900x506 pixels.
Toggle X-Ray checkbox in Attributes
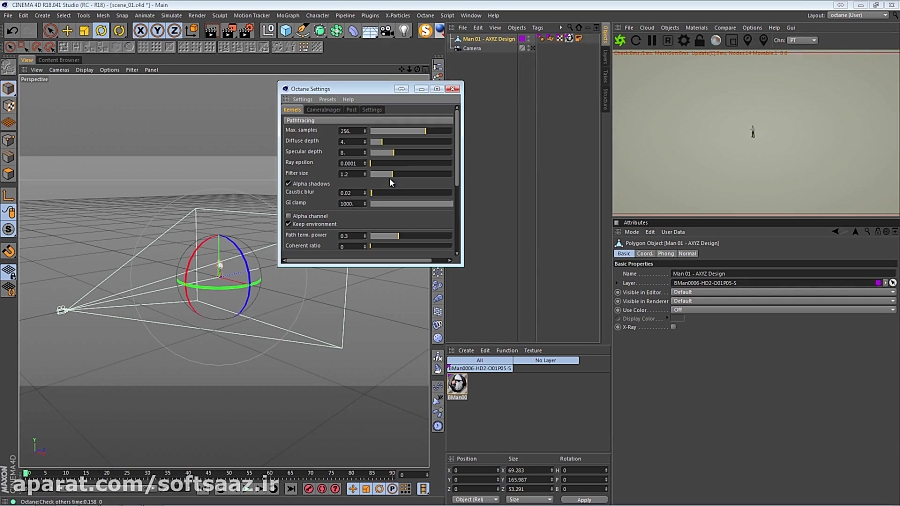673,327
